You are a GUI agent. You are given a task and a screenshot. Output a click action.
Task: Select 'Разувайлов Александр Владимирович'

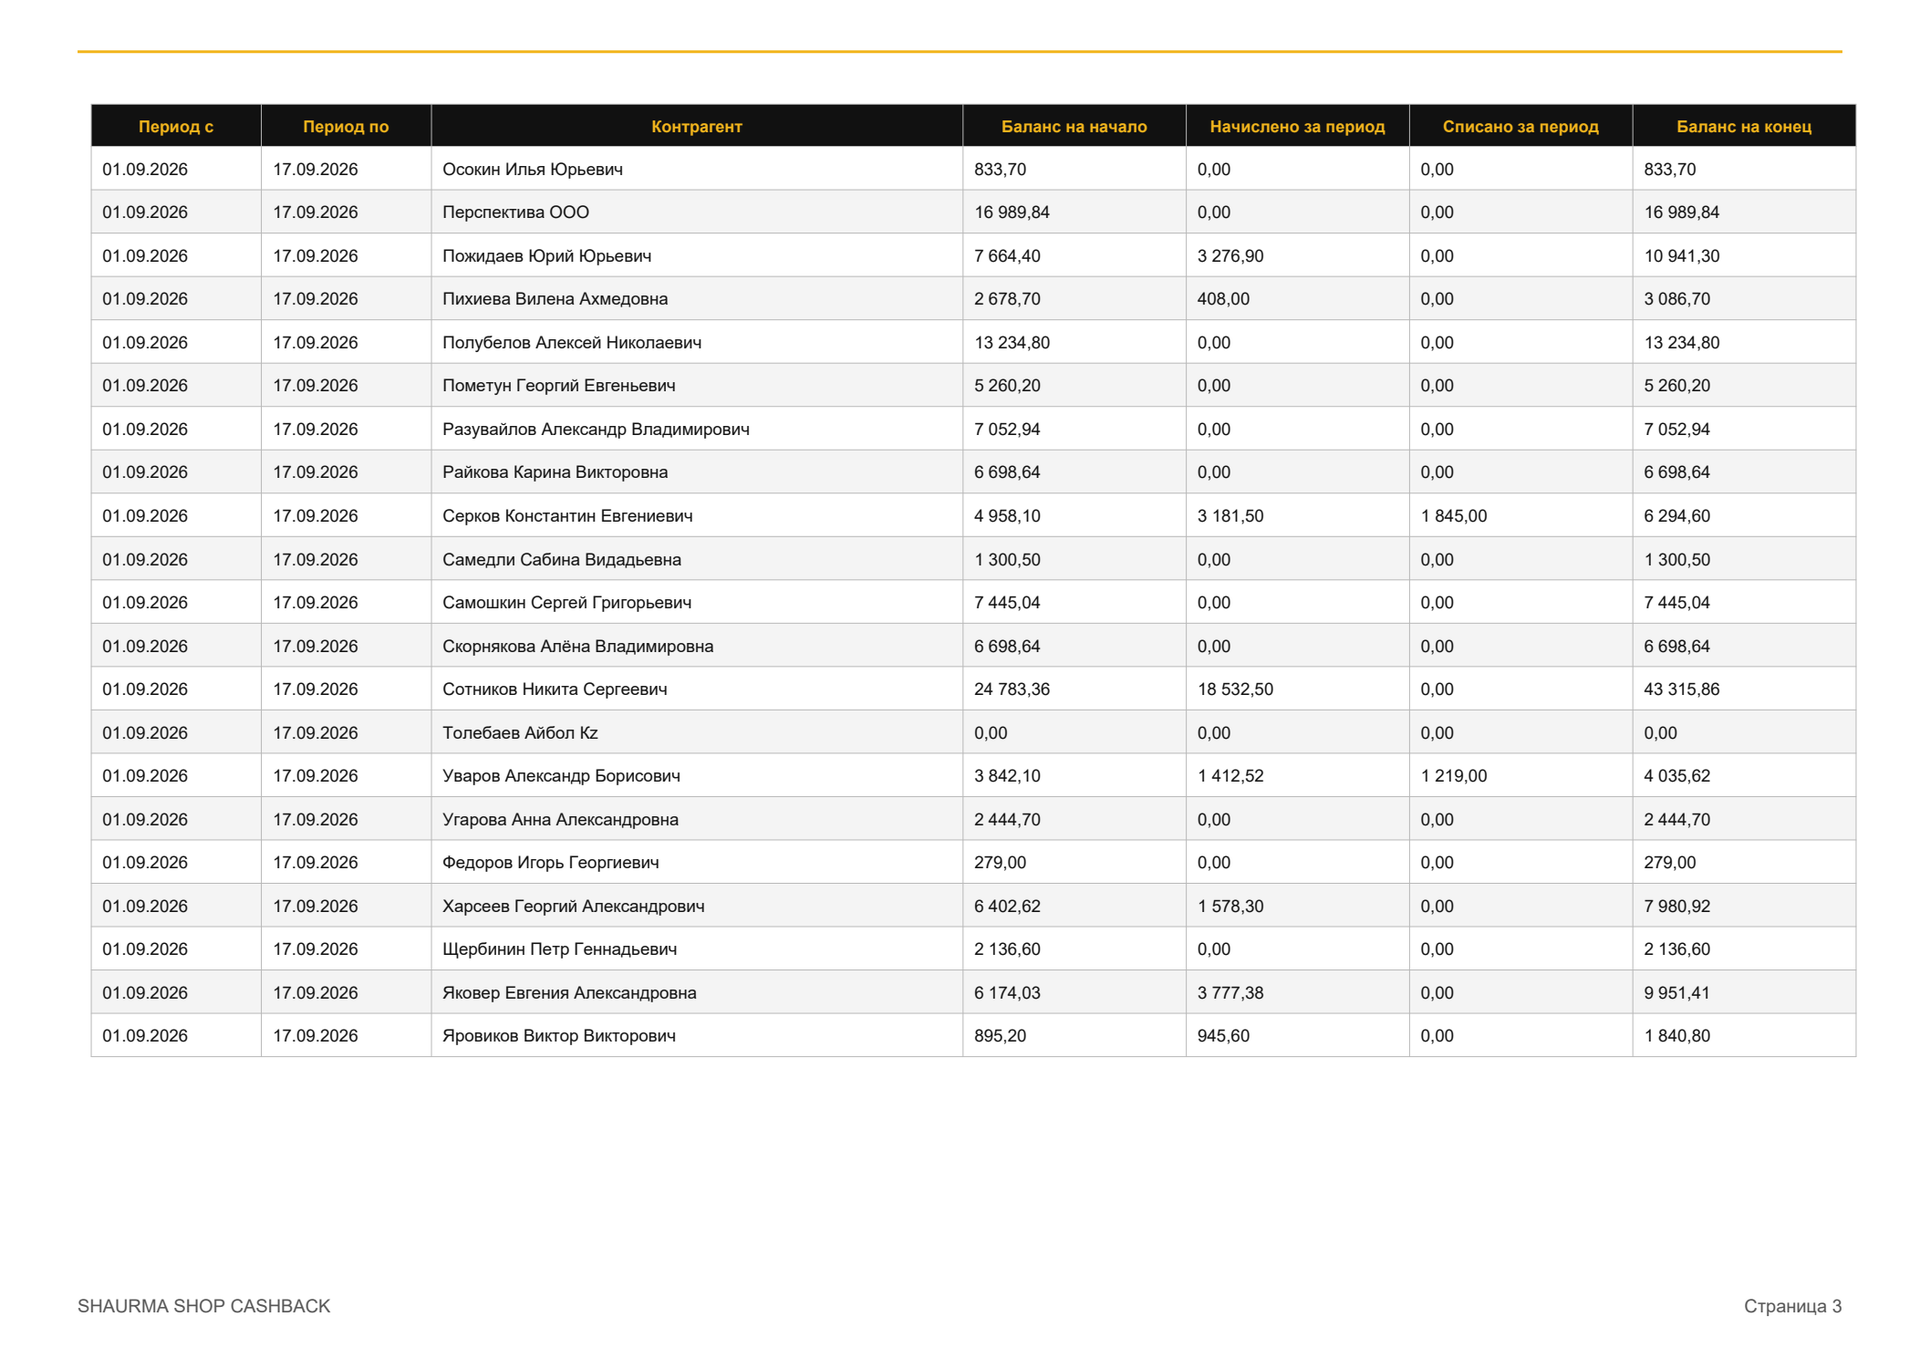pyautogui.click(x=596, y=429)
